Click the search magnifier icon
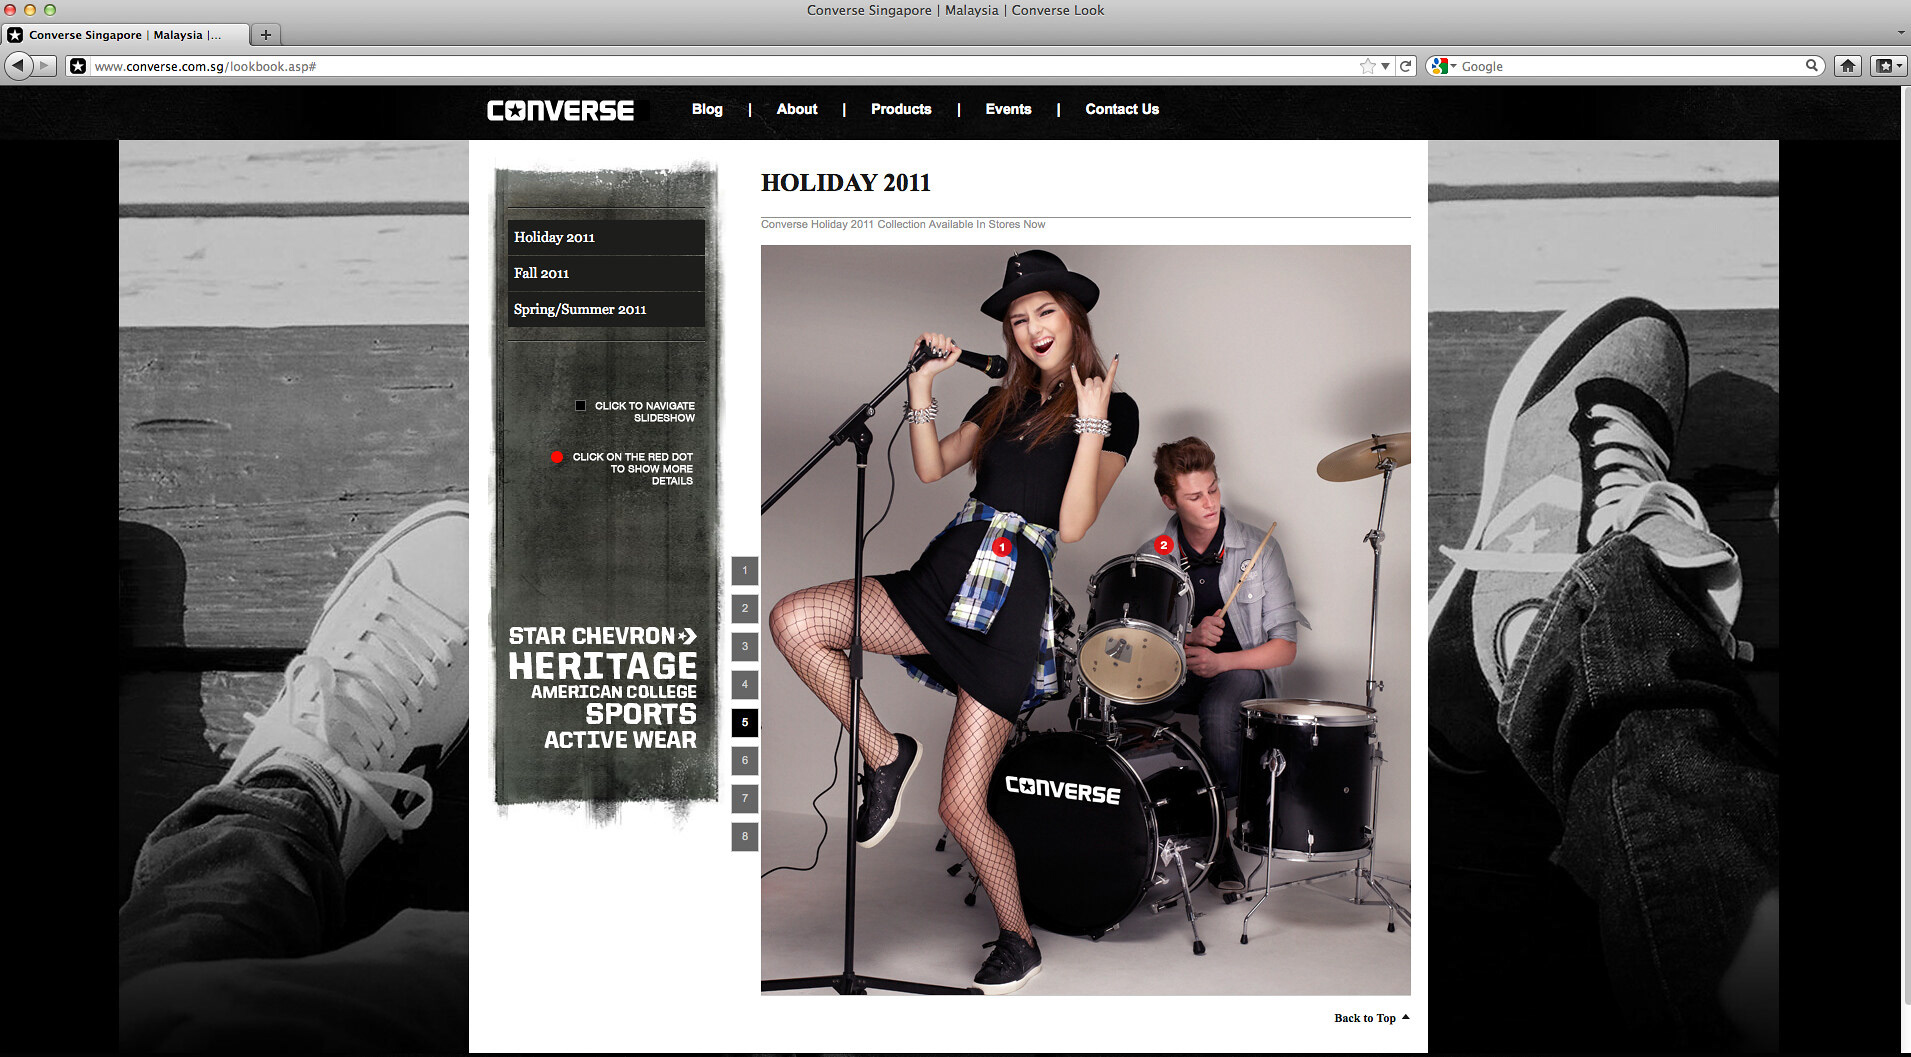This screenshot has height=1057, width=1911. (1811, 66)
